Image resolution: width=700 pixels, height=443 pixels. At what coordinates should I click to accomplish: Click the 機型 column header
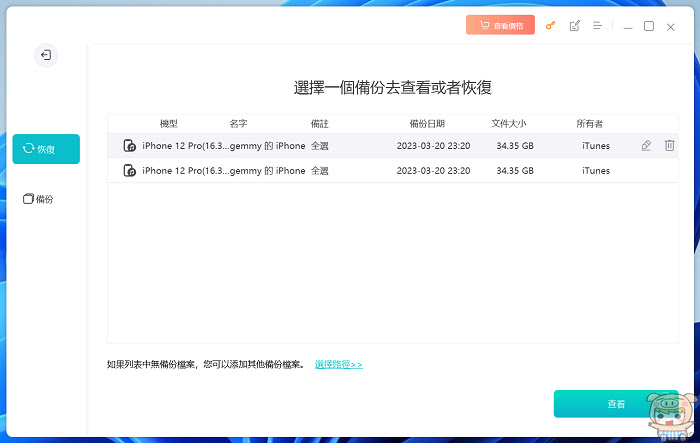point(169,124)
